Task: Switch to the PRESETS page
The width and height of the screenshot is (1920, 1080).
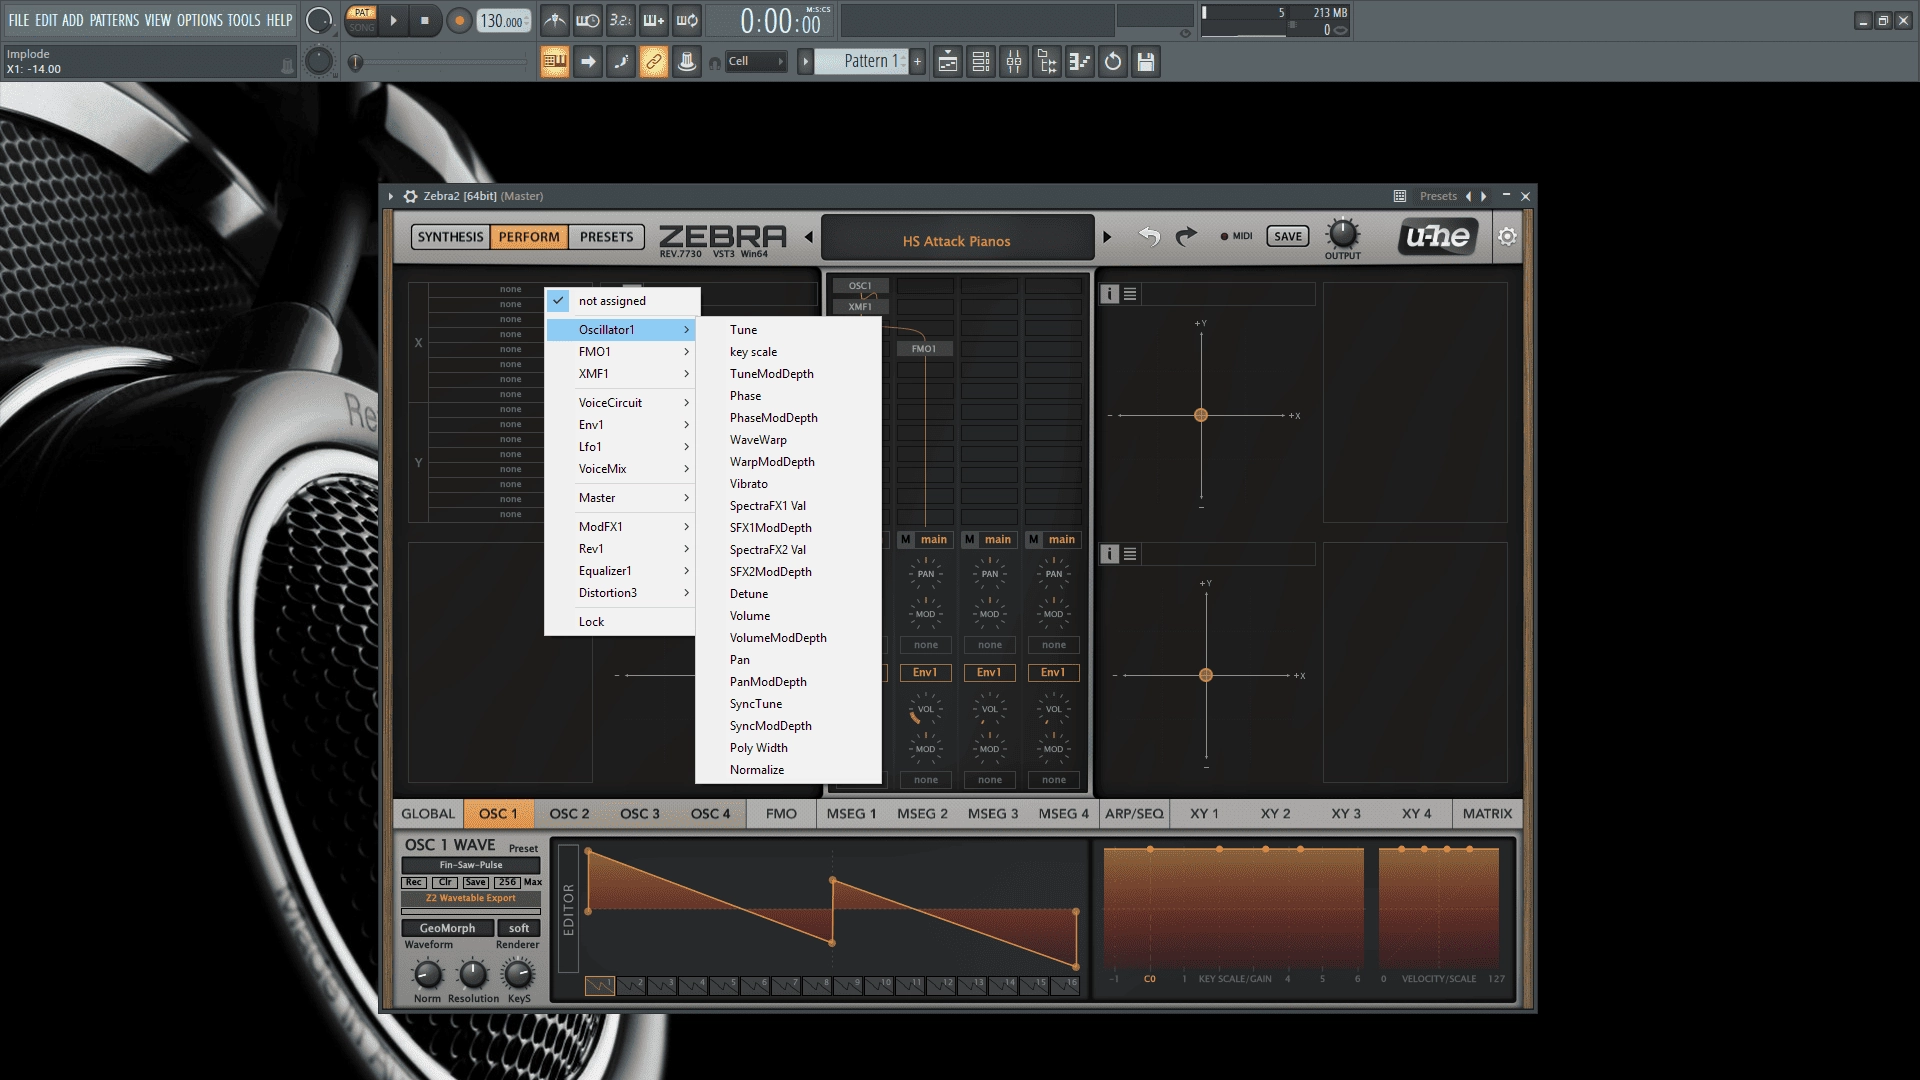Action: [x=607, y=237]
